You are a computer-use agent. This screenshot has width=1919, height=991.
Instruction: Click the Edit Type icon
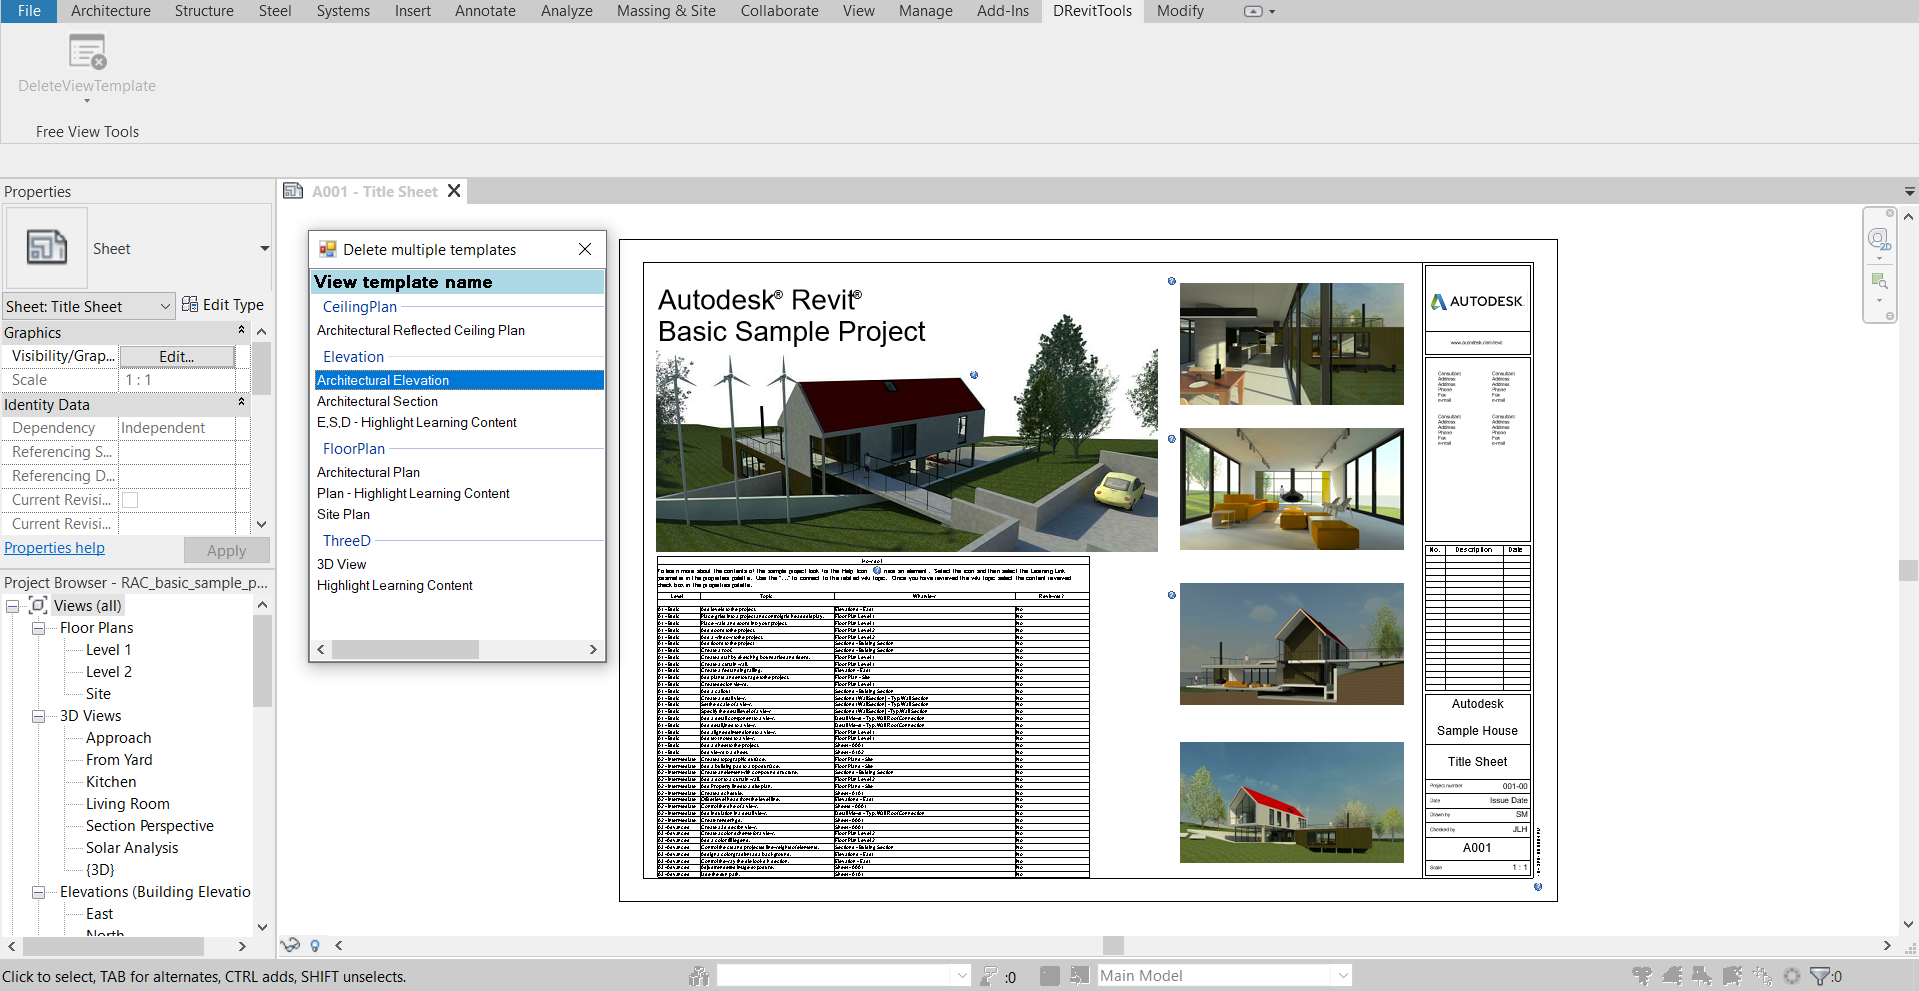(190, 305)
